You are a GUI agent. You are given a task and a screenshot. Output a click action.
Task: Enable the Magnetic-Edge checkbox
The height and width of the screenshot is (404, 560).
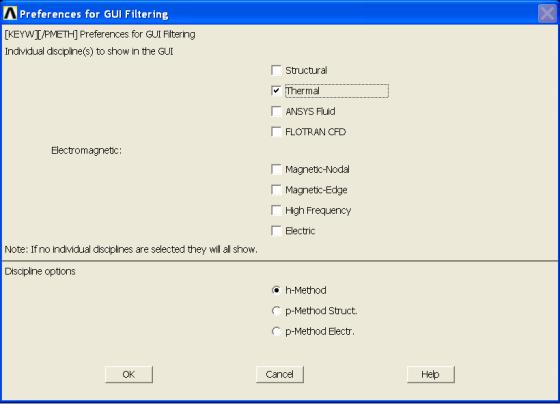point(276,190)
